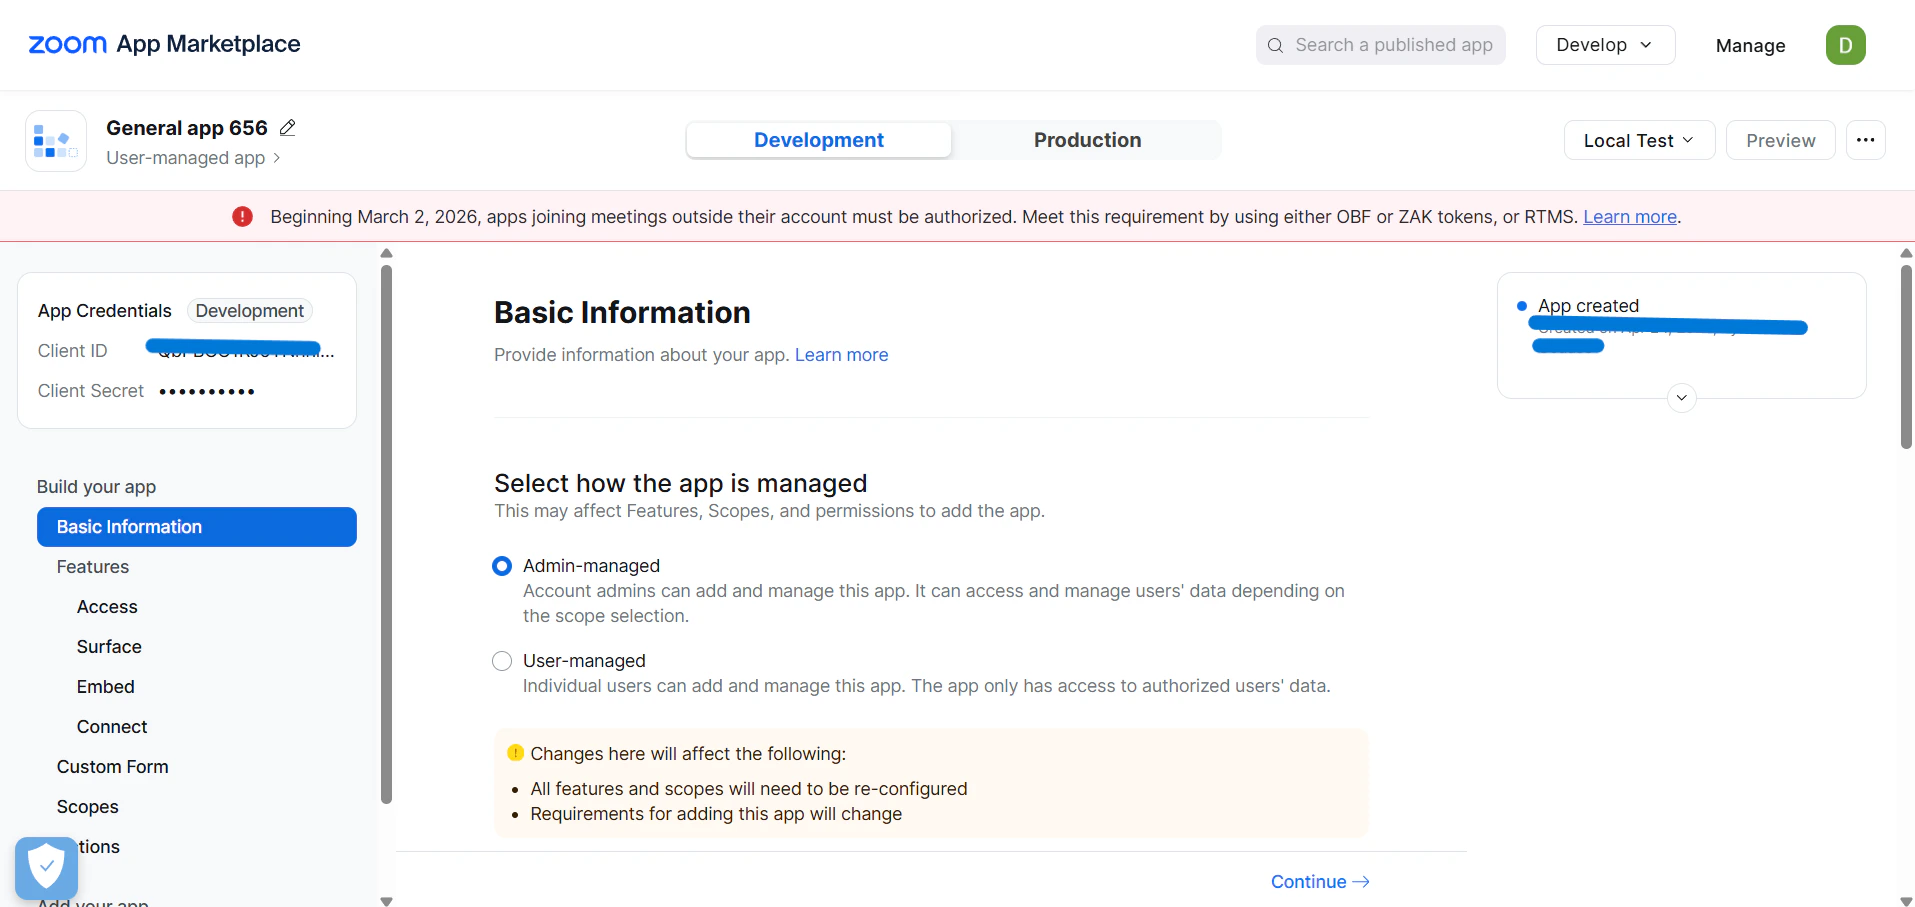The width and height of the screenshot is (1915, 907).
Task: Click the yellow warning icon
Action: click(515, 753)
